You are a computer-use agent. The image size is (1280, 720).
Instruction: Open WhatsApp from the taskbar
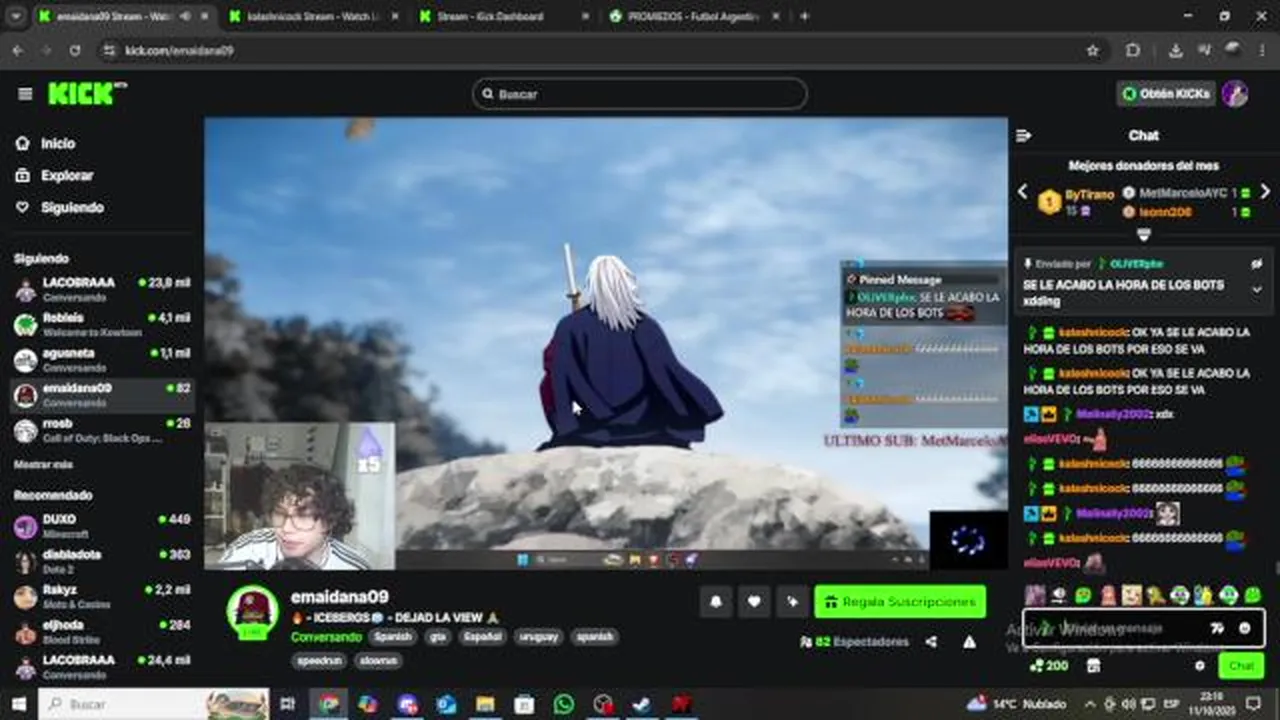pyautogui.click(x=563, y=704)
